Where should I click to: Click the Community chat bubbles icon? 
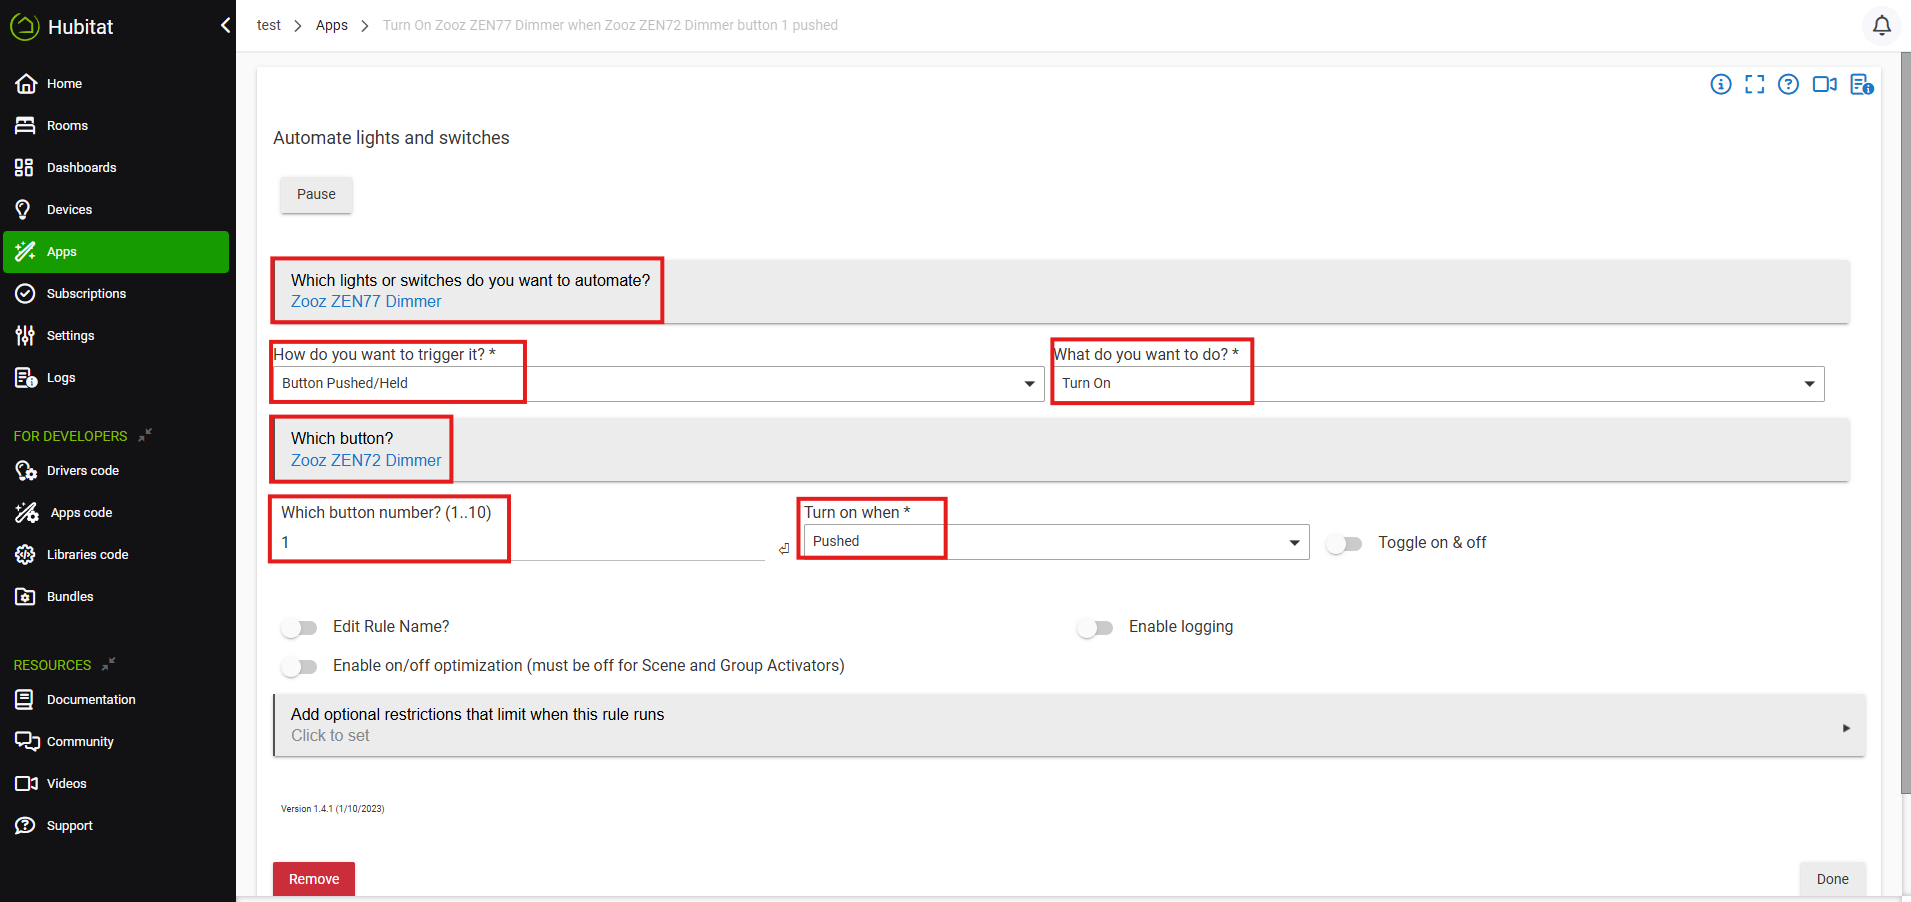pos(27,742)
